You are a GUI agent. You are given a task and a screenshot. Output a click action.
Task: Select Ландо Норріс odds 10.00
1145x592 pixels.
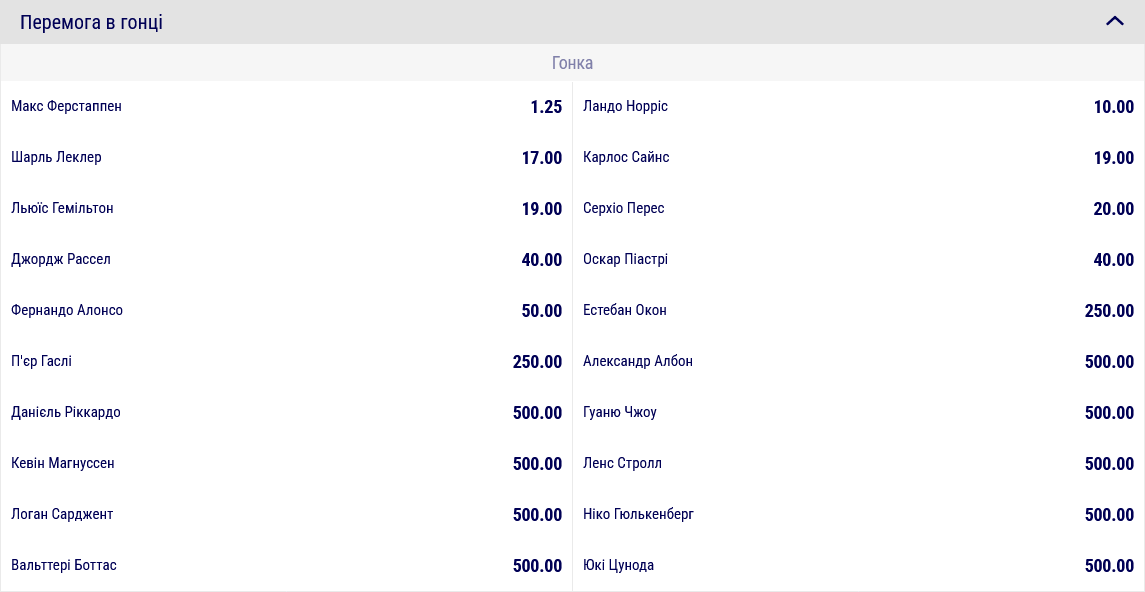click(x=1113, y=107)
